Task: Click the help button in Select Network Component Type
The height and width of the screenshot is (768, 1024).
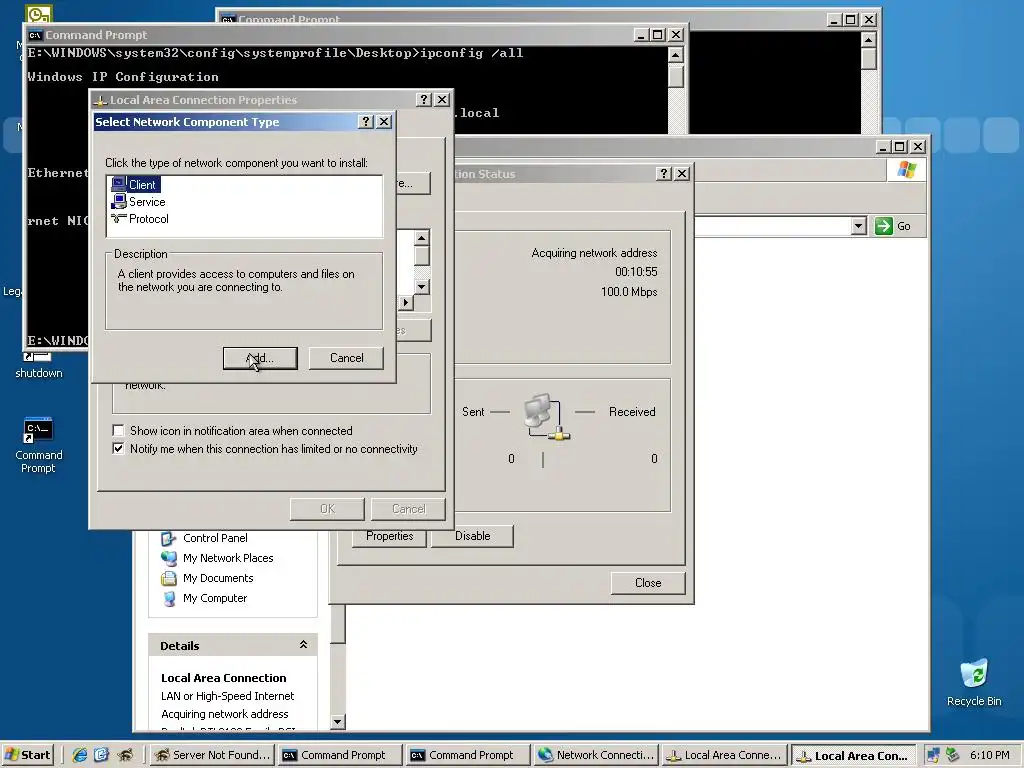Action: 366,121
